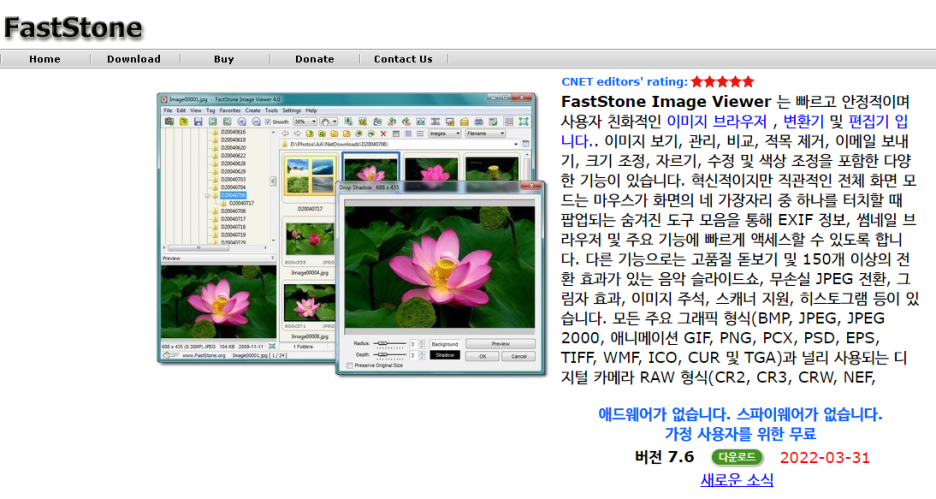
Task: Select folder D20040703 in the tree
Action: click(x=233, y=179)
